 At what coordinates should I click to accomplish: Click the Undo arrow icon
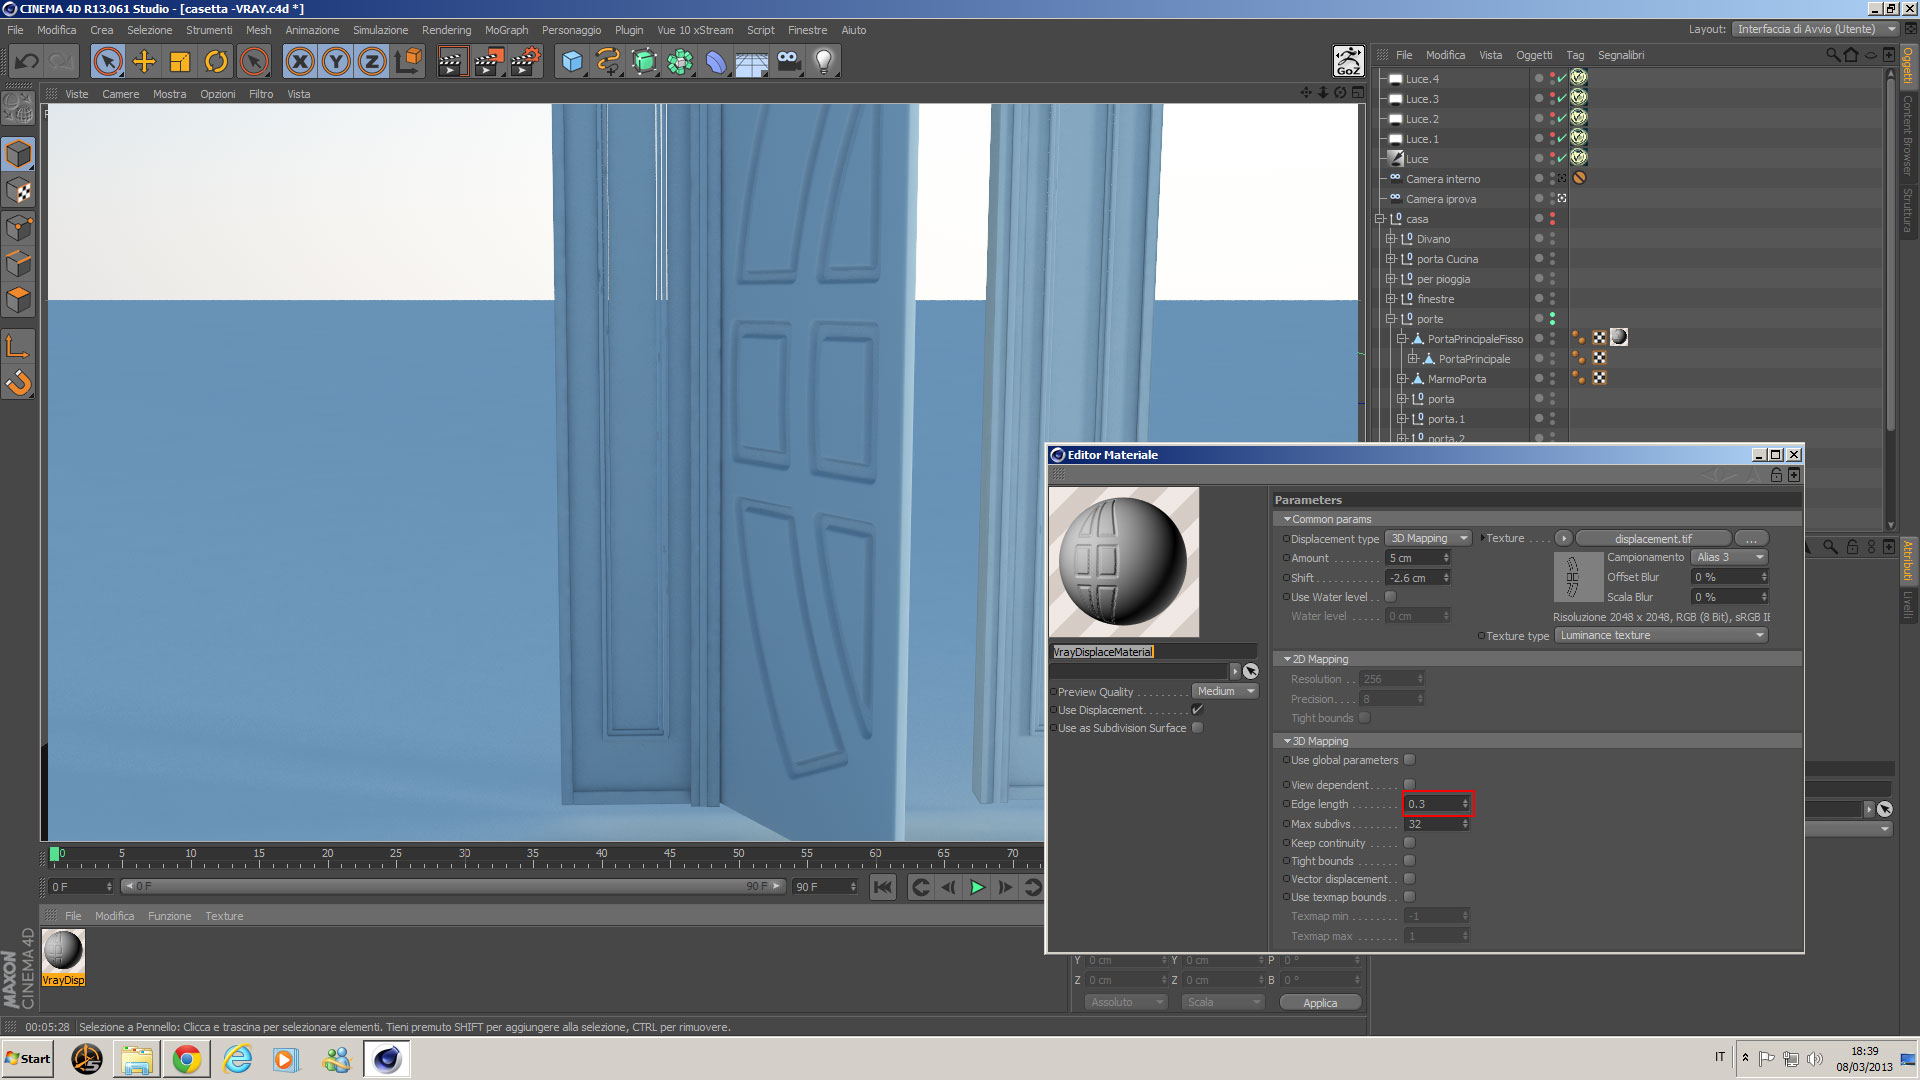[27, 62]
